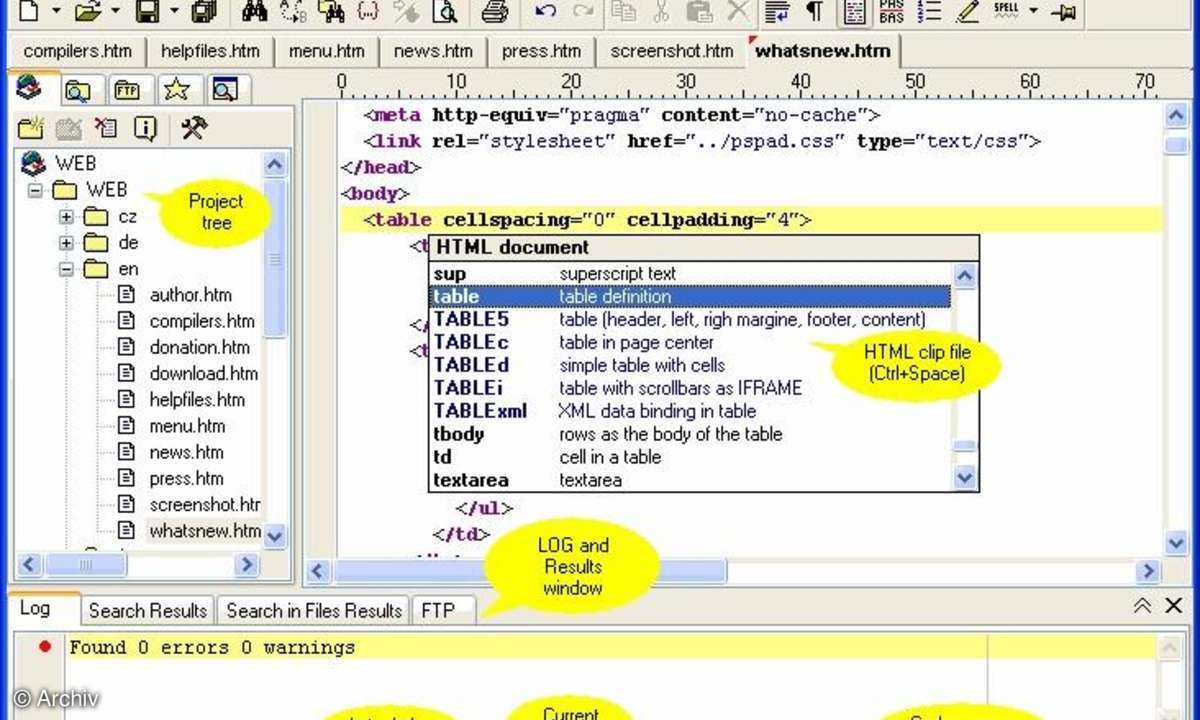Select the open windows search panel tab
Viewport: 1200px width, 720px height.
coord(226,91)
